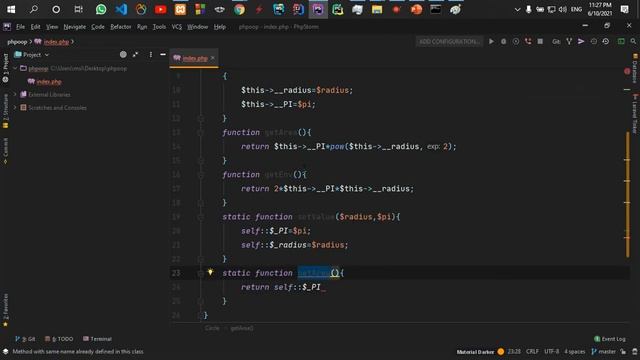Click the green Run play icon
This screenshot has width=640, height=360.
[491, 42]
